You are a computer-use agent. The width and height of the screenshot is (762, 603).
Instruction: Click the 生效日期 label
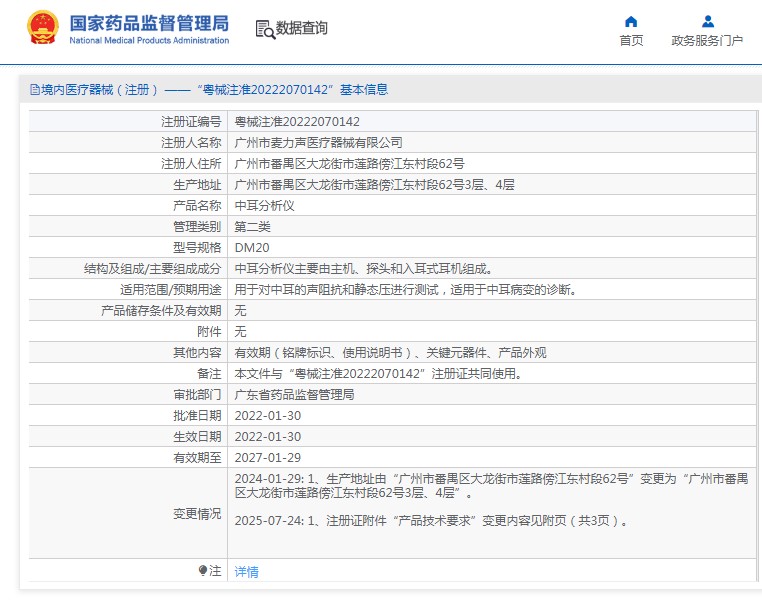pos(197,437)
